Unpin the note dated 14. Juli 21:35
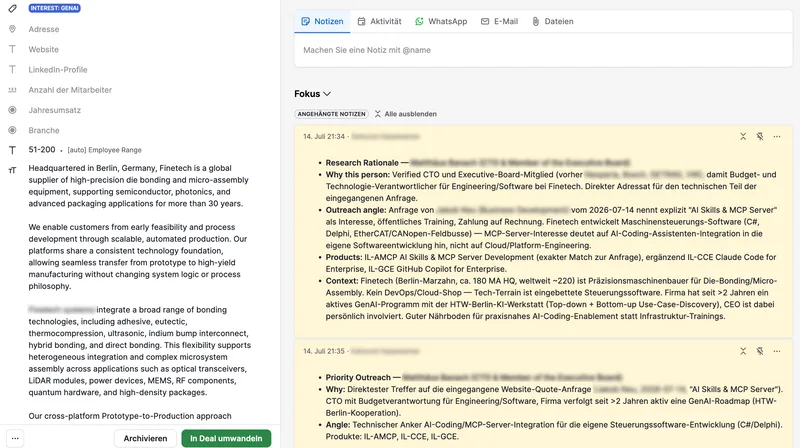Viewport: 800px width, 448px height. point(760,351)
